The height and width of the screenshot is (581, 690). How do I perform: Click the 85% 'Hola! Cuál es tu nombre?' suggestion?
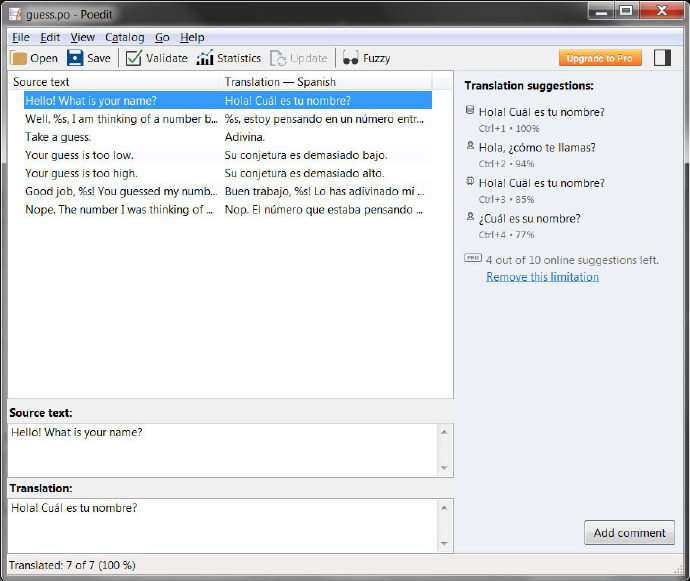(x=541, y=183)
